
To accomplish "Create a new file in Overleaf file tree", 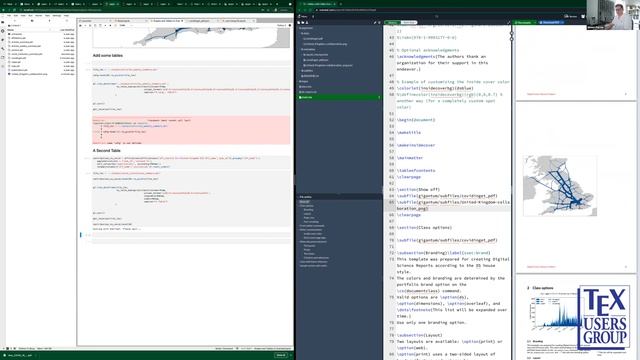I will click(x=298, y=22).
